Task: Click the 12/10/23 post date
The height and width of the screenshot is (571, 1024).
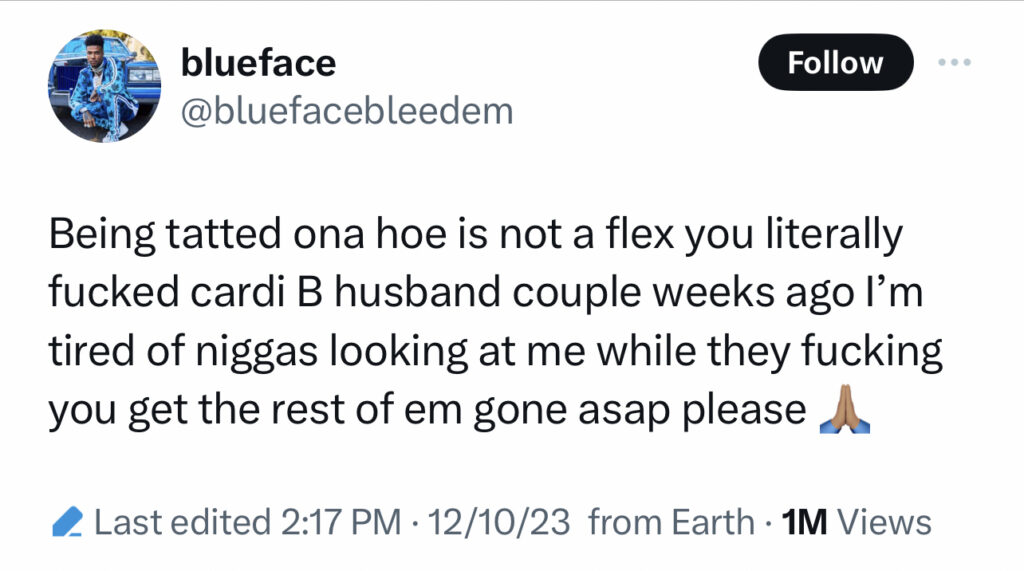Action: (499, 522)
